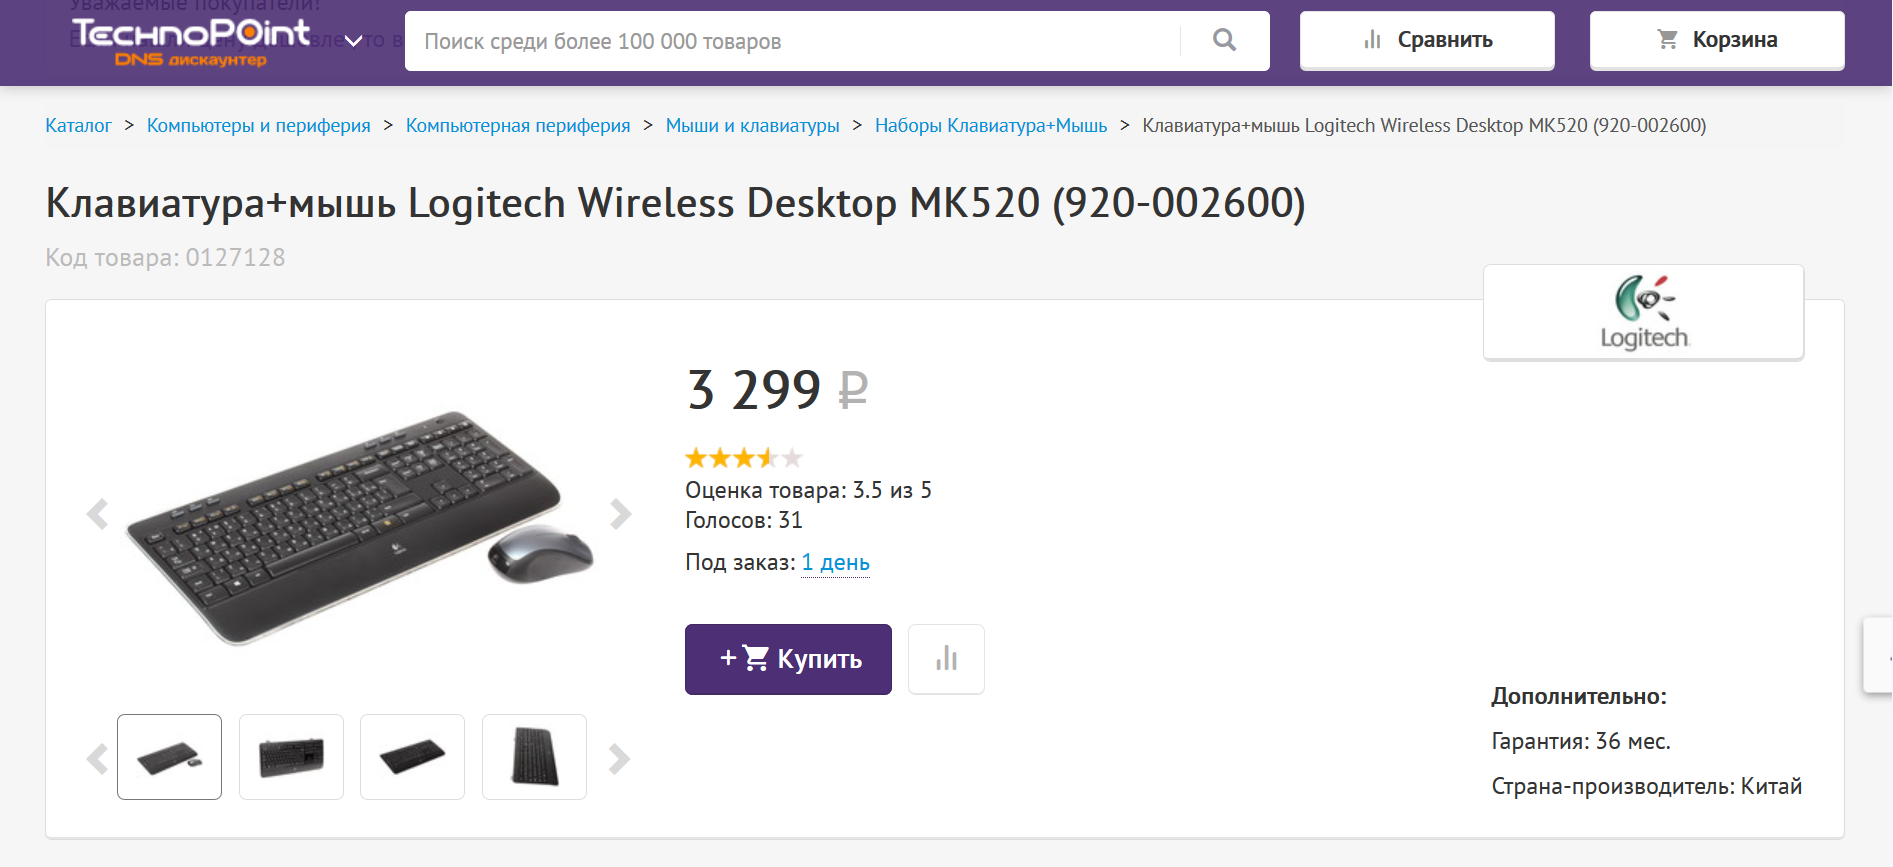Open the '1 день' delivery link

coord(835,563)
